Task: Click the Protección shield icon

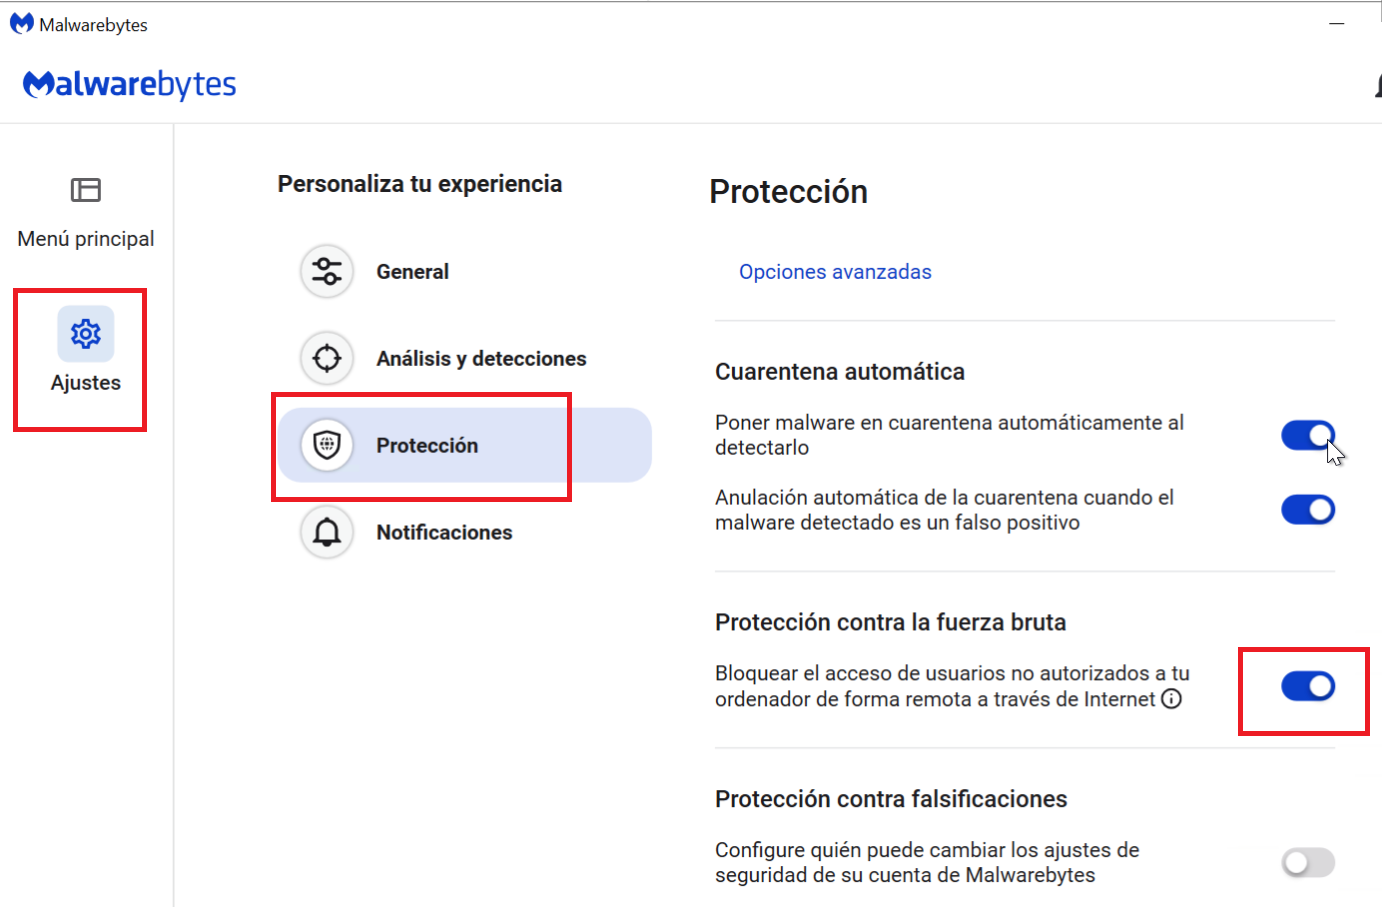Action: click(x=327, y=445)
